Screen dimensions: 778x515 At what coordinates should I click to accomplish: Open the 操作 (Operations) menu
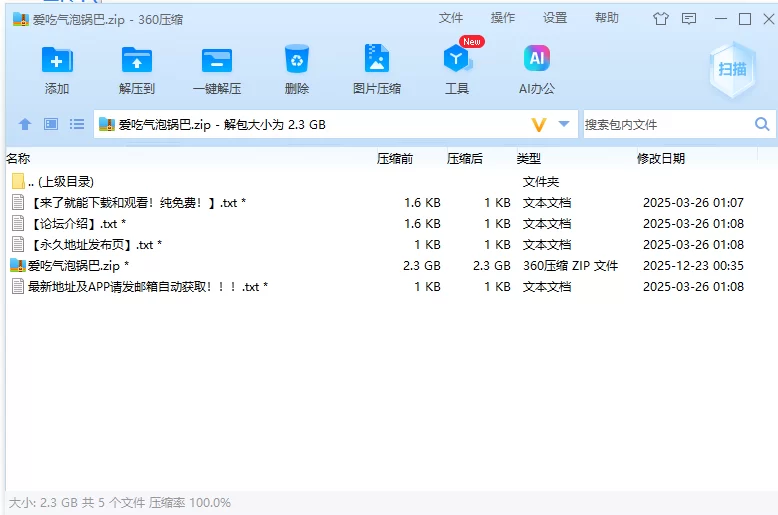(x=503, y=18)
